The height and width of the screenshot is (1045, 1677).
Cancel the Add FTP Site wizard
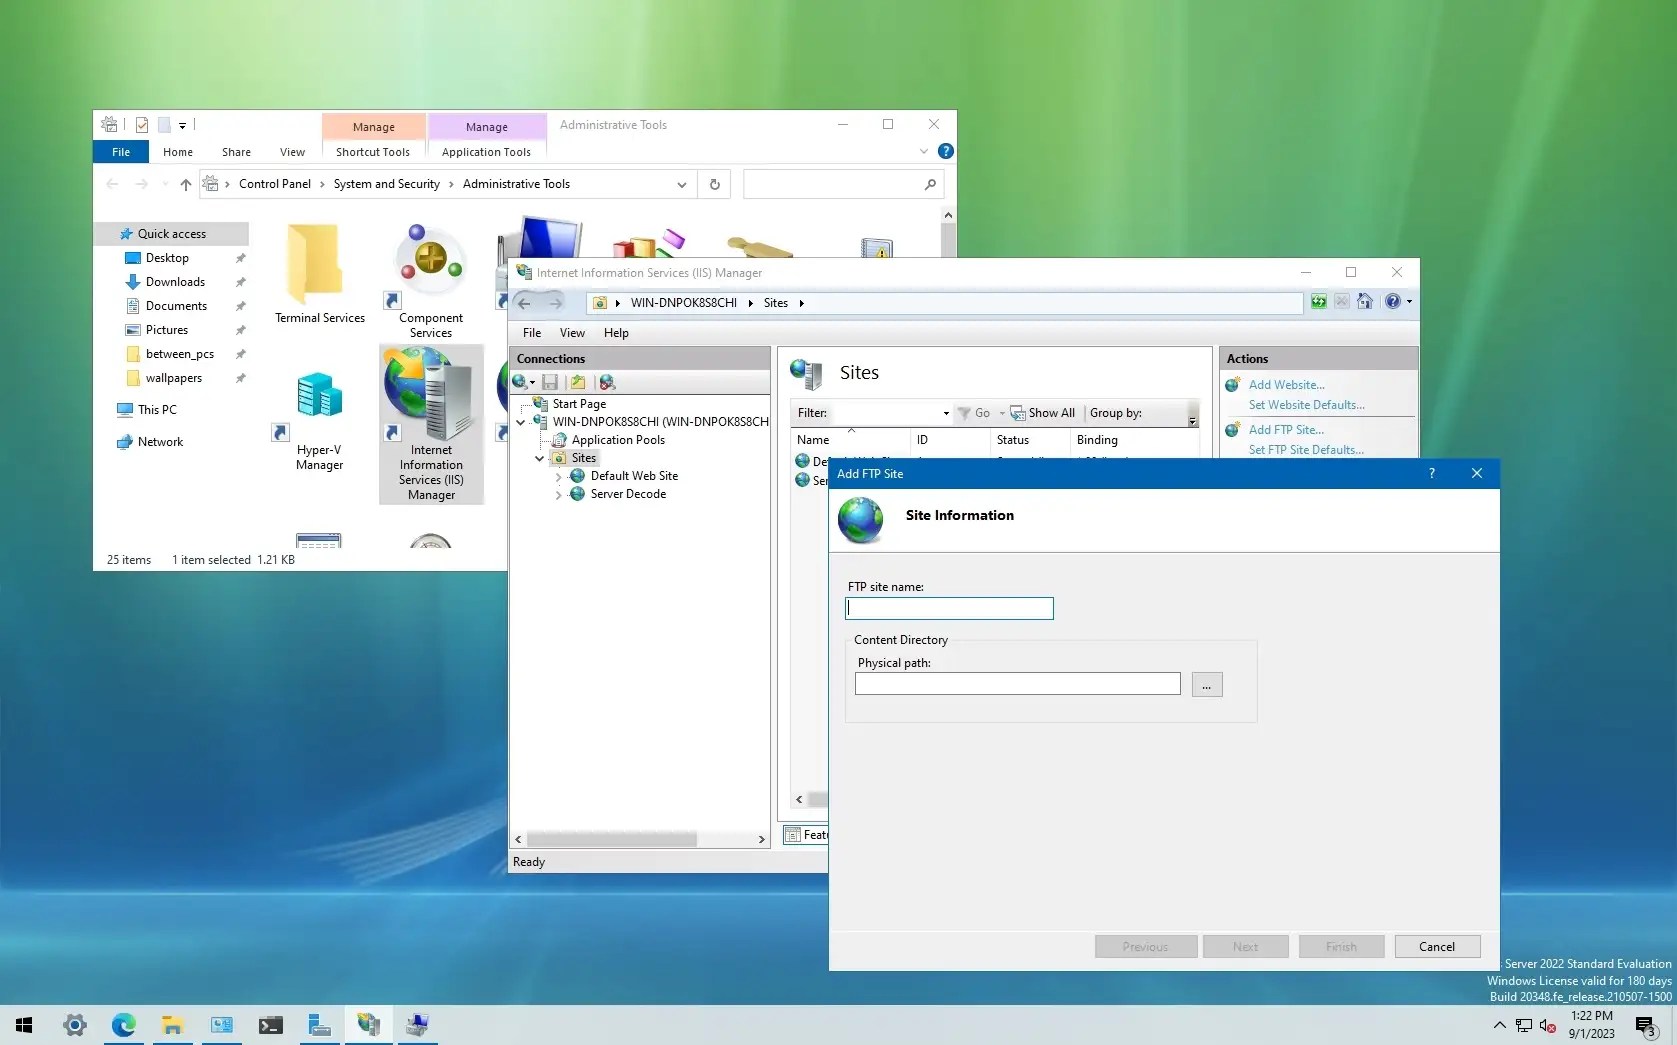click(1437, 946)
